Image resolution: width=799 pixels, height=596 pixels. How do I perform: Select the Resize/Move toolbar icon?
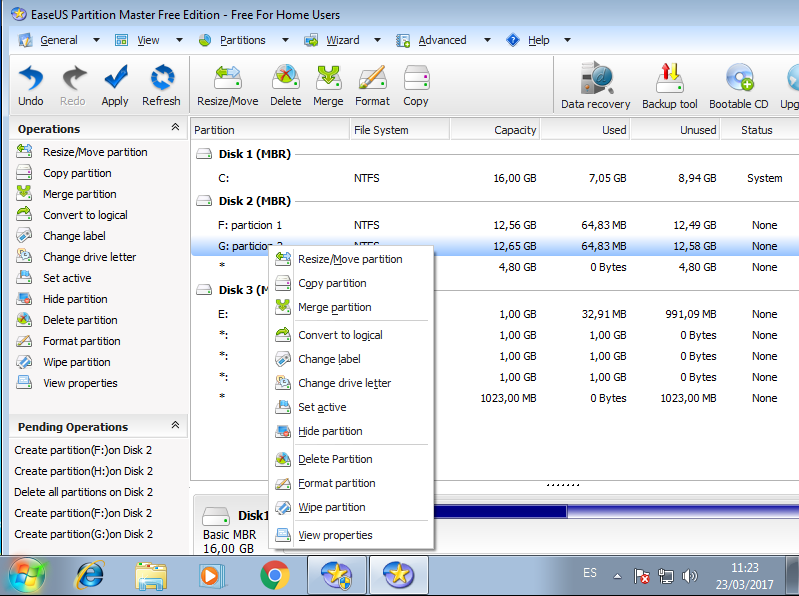(227, 85)
